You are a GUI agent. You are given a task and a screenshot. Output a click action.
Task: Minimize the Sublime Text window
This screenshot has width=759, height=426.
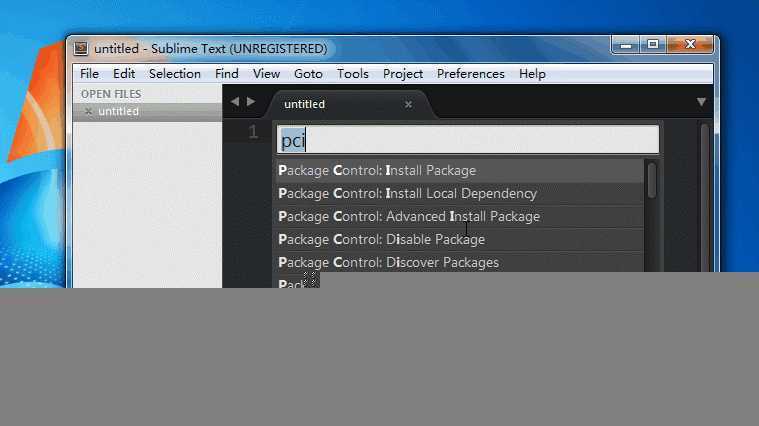click(626, 45)
